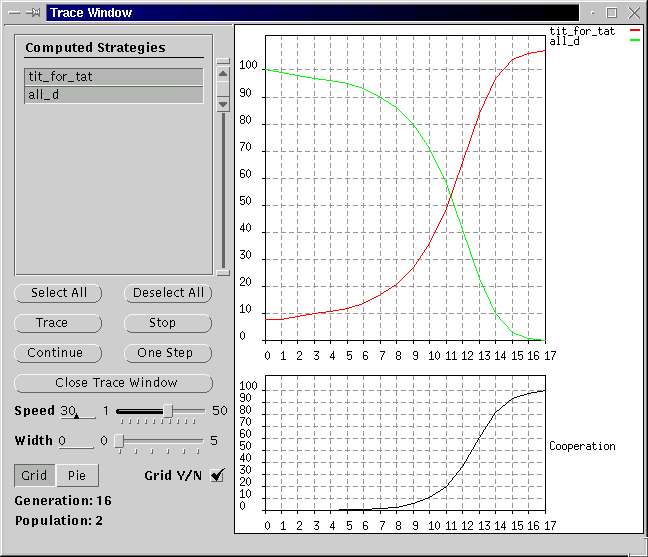
Task: Advance simulation by One Step
Action: click(168, 353)
